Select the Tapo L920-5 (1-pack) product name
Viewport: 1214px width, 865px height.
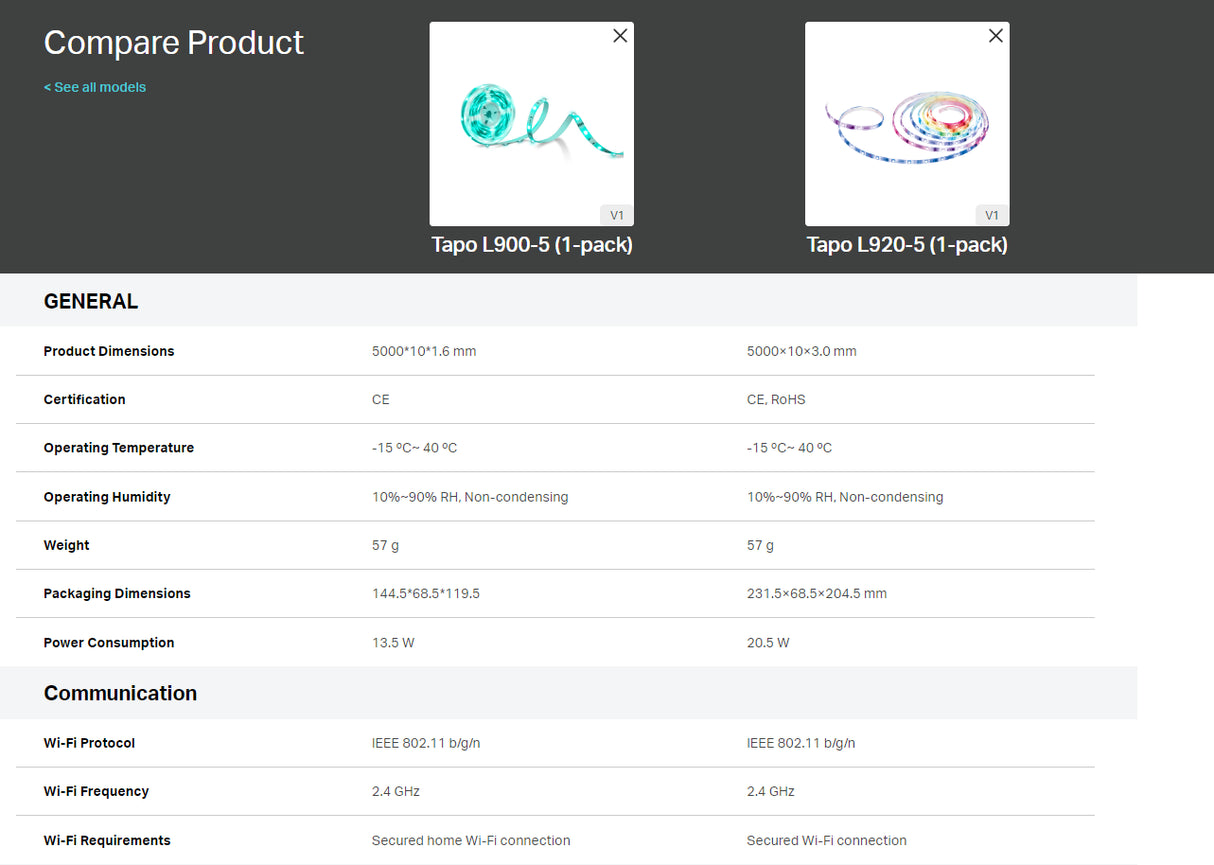(x=907, y=244)
